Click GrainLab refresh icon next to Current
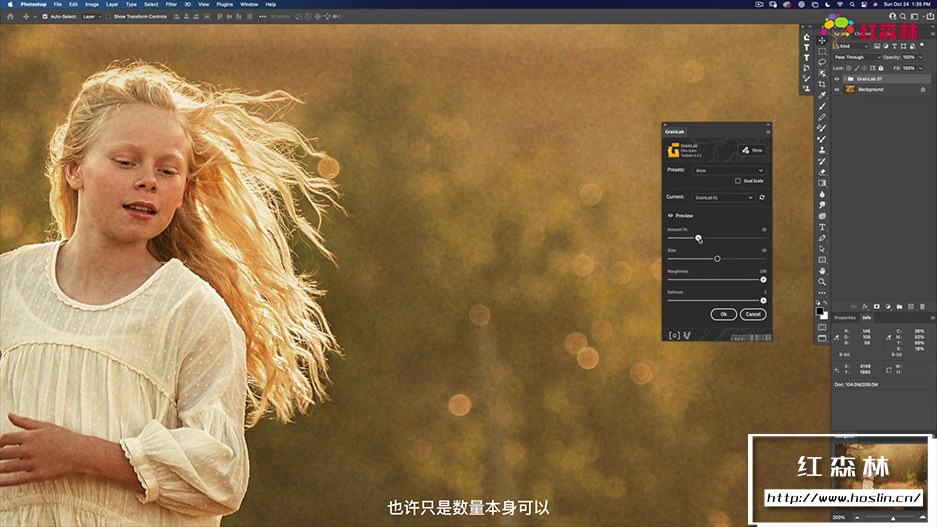The height and width of the screenshot is (527, 937). (762, 197)
